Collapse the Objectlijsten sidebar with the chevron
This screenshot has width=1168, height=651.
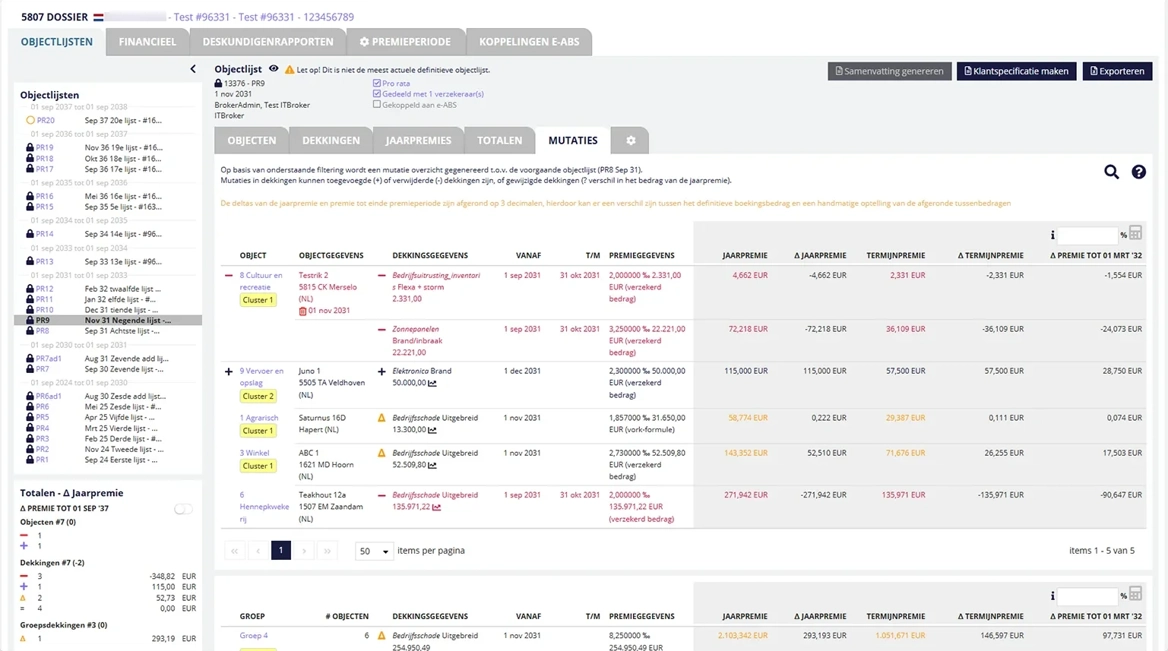click(193, 69)
